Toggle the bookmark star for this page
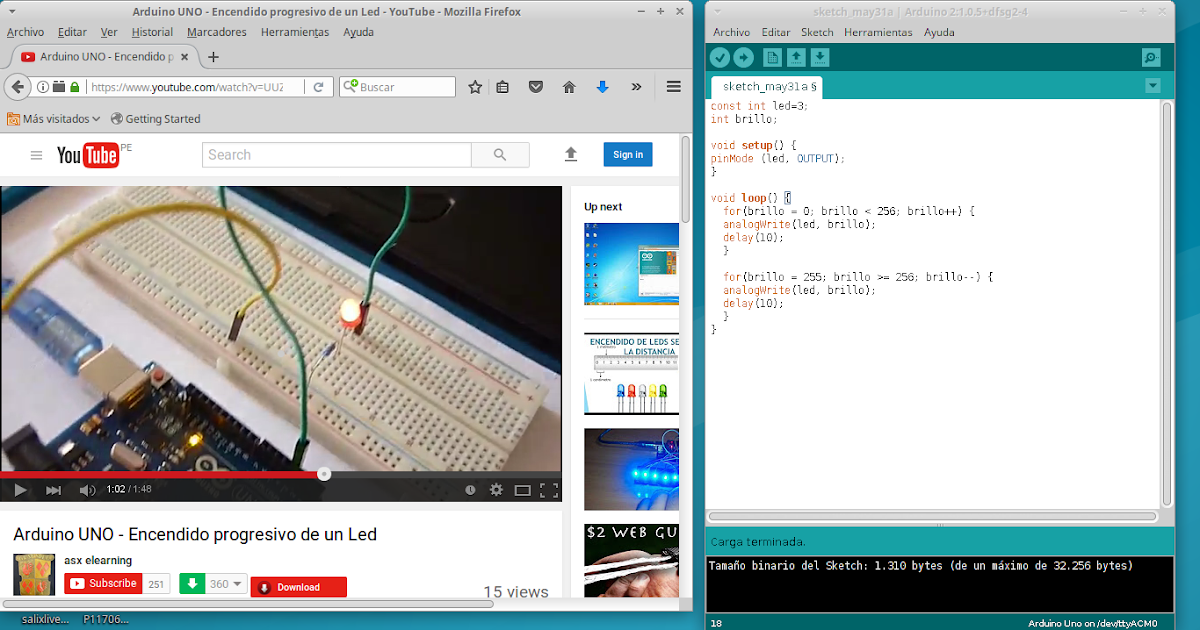This screenshot has height=630, width=1200. pos(474,87)
